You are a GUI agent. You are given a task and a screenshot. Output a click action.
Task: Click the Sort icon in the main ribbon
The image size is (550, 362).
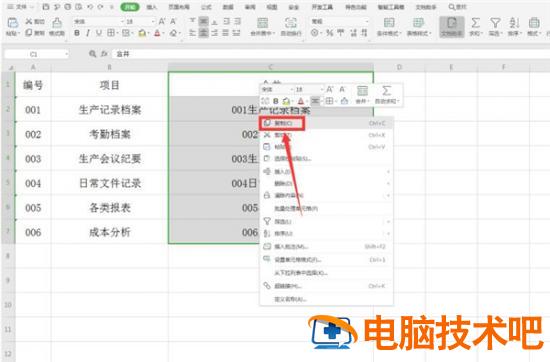tap(514, 23)
